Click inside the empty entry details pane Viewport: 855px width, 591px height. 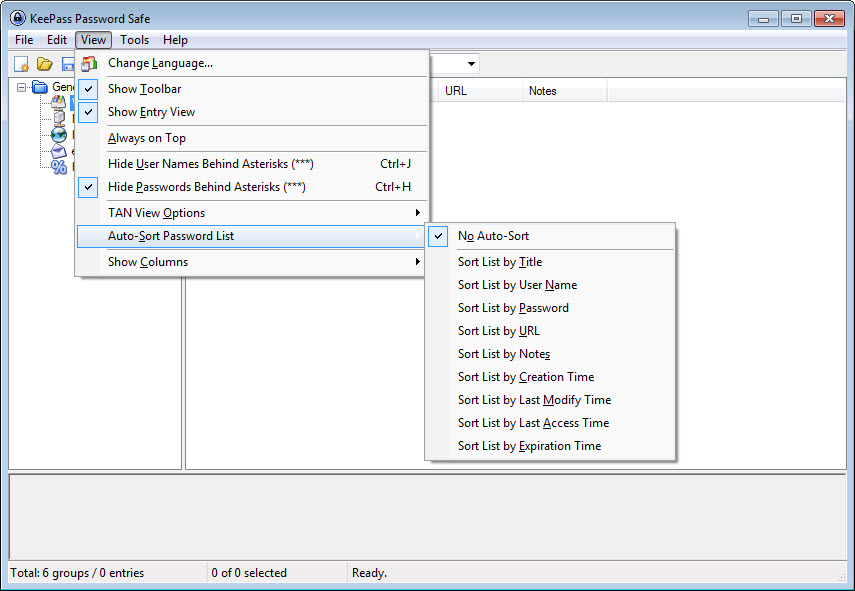pos(428,517)
